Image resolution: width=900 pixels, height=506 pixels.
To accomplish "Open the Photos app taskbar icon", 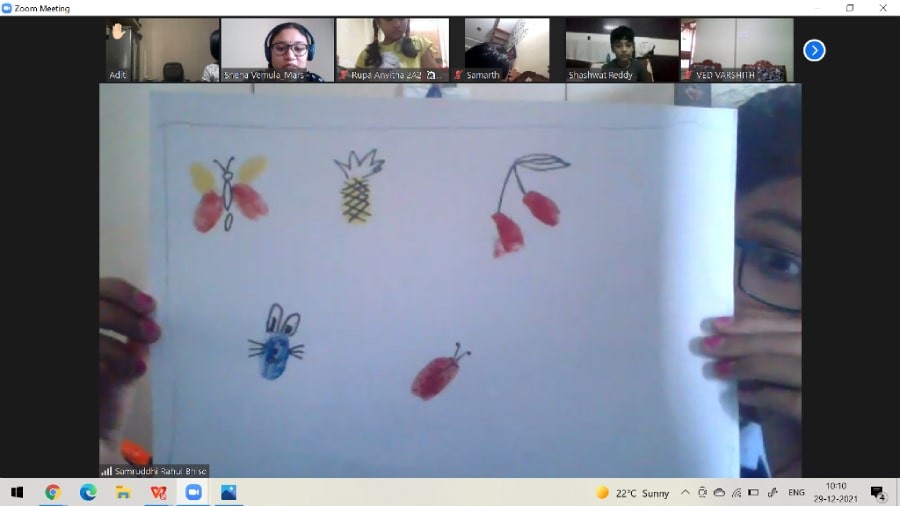I will pyautogui.click(x=228, y=492).
